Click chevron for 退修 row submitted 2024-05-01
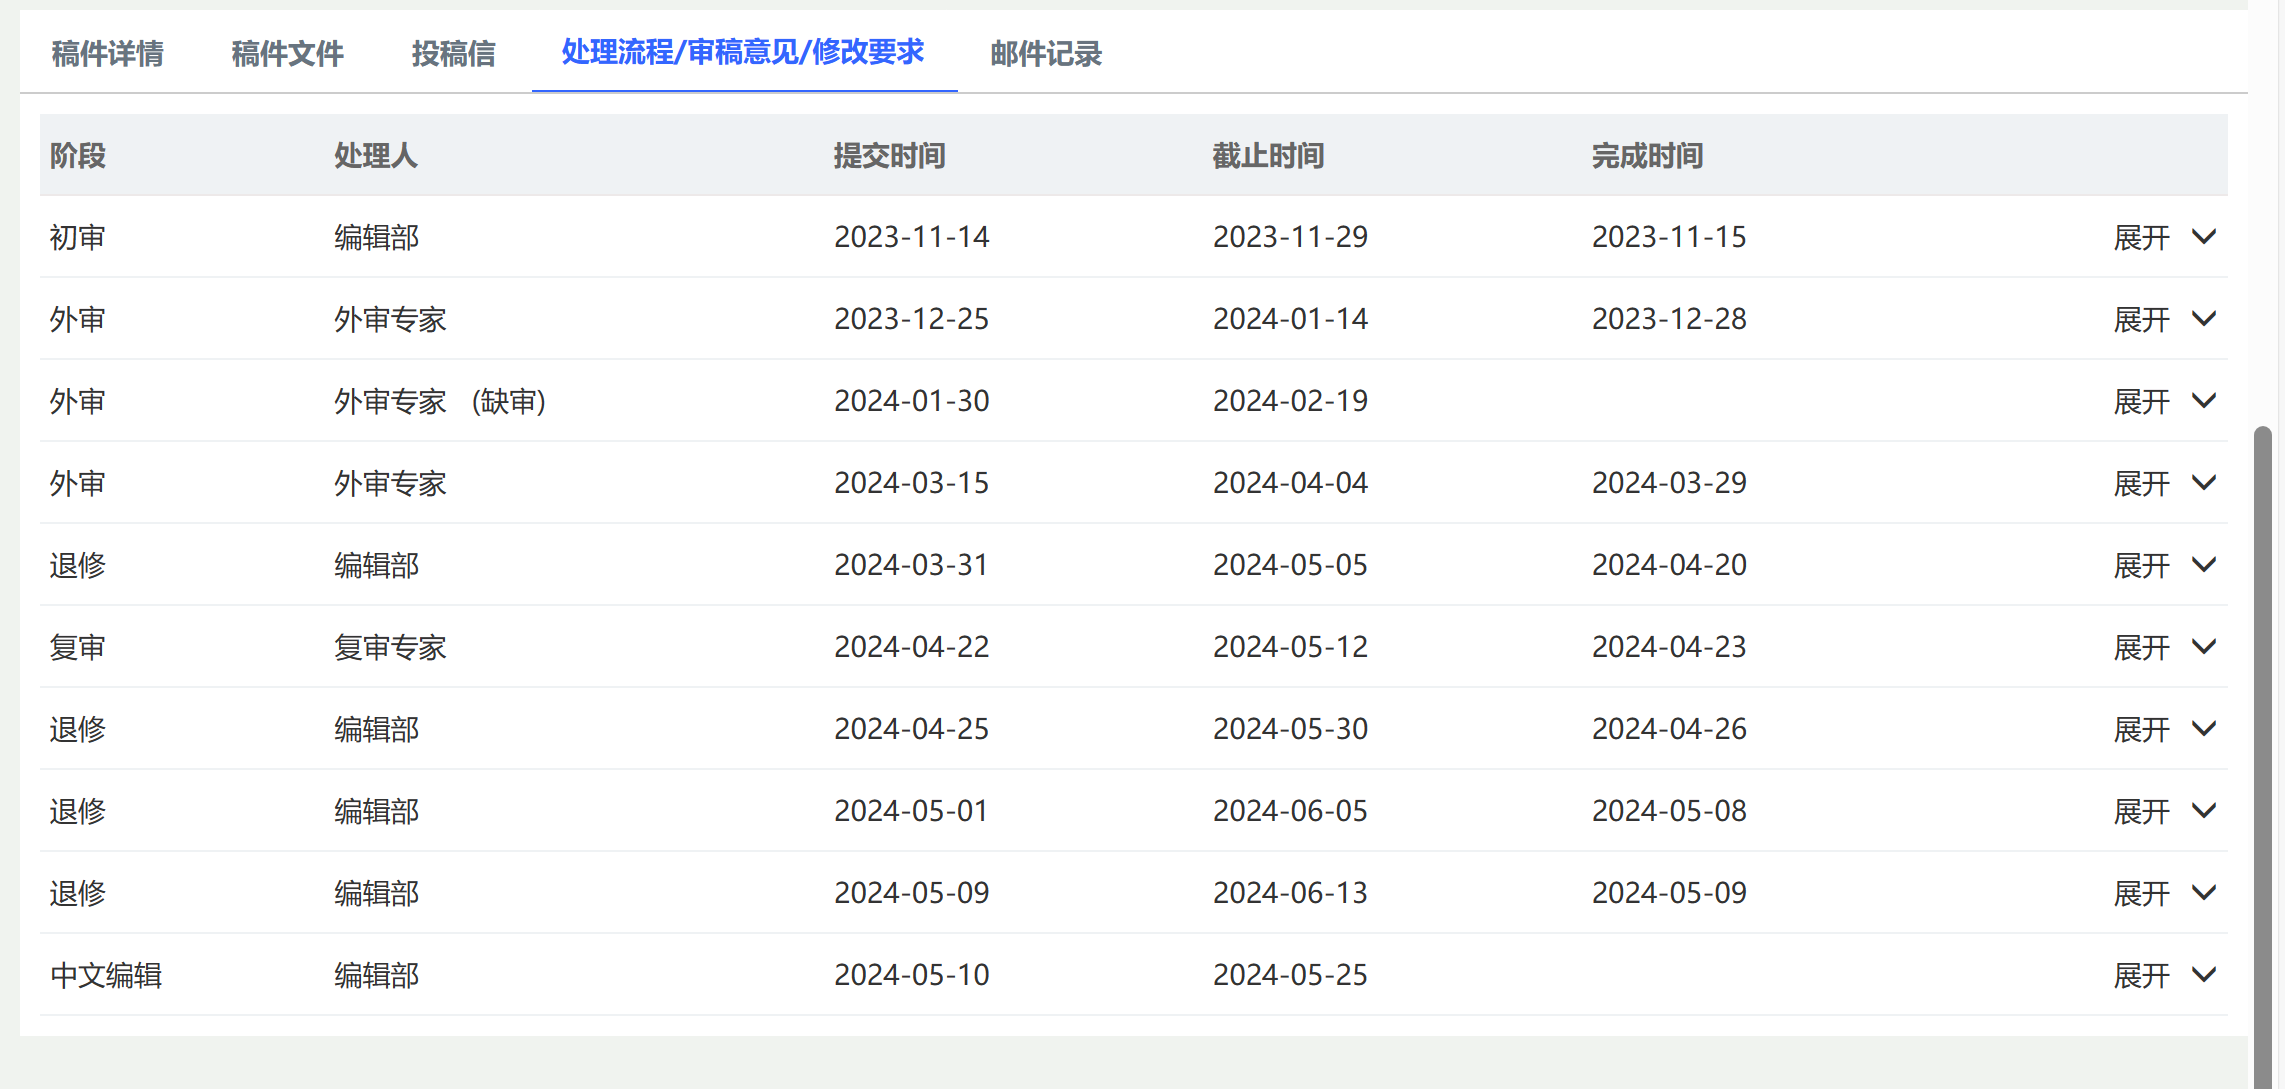The image size is (2285, 1089). (2204, 811)
